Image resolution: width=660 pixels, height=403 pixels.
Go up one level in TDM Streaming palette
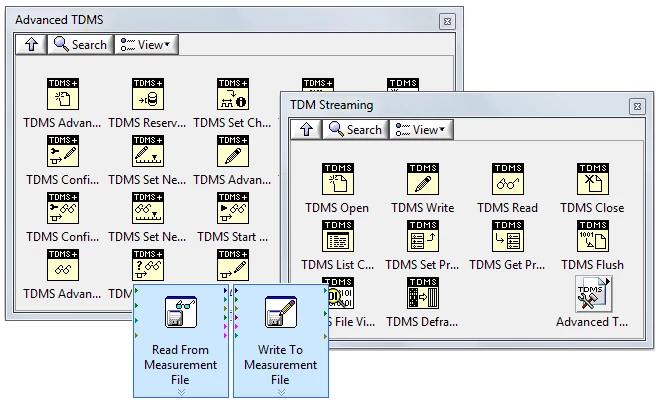(x=305, y=129)
